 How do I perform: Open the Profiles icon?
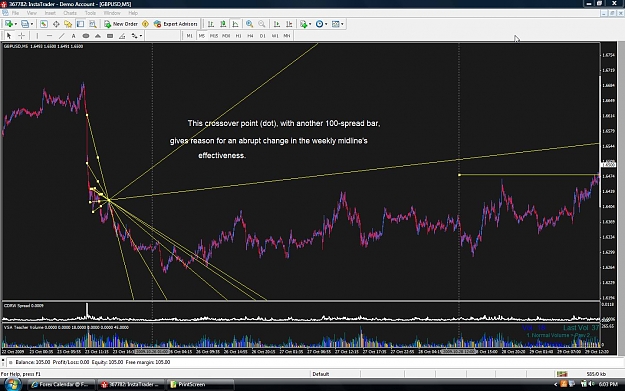(25, 24)
